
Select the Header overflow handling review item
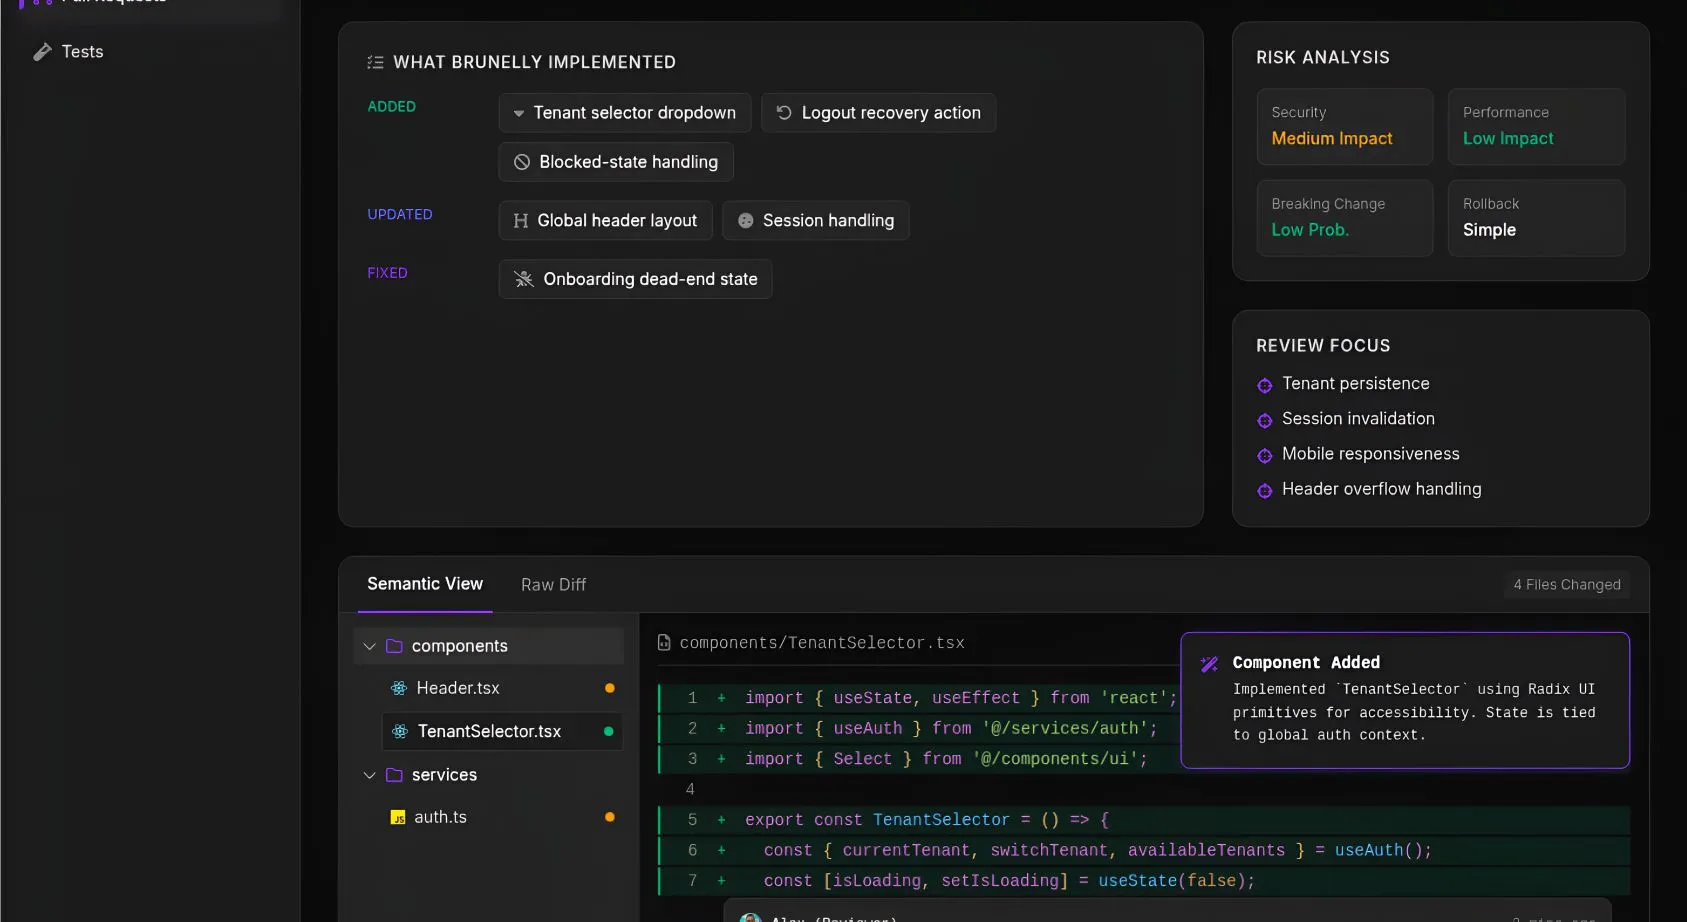coord(1381,489)
